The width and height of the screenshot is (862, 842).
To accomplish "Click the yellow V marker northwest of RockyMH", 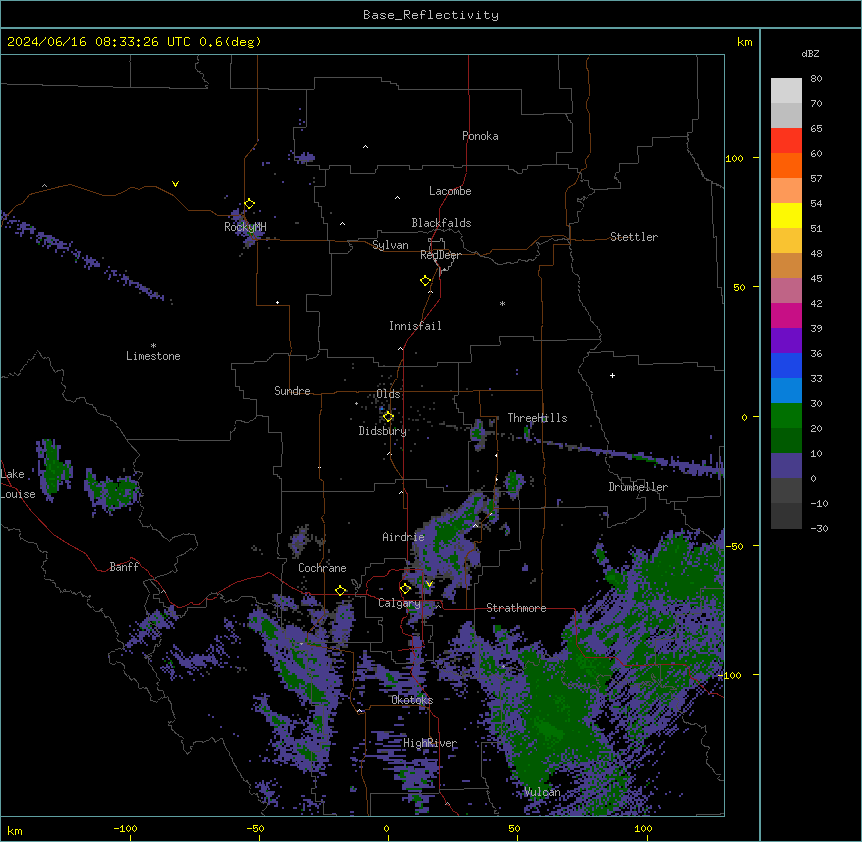I will tap(175, 184).
